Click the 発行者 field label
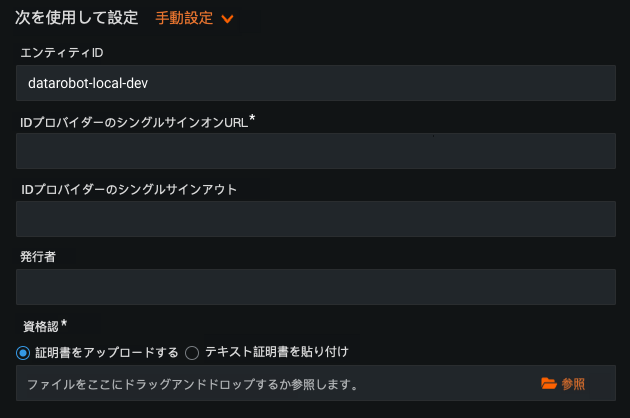 [38, 257]
